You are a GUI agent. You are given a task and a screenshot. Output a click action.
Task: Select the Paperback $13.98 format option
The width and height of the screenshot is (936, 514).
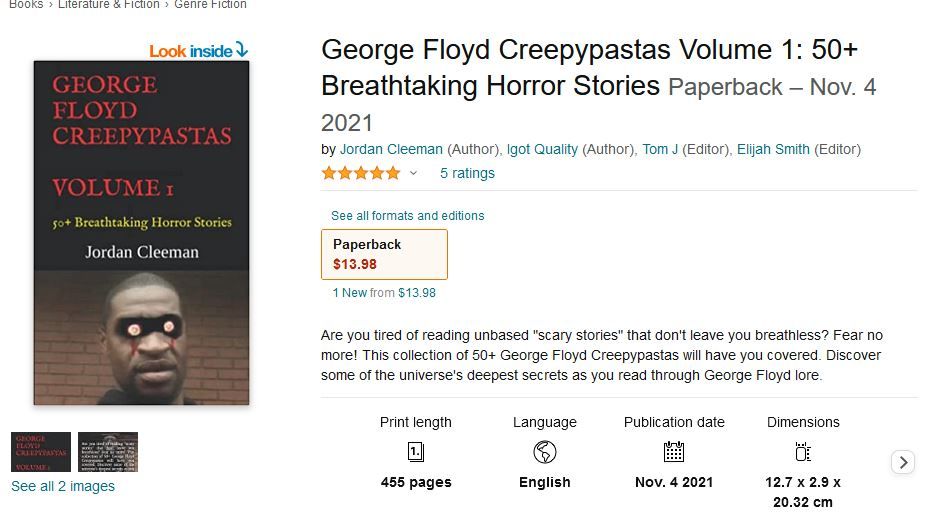coord(384,254)
